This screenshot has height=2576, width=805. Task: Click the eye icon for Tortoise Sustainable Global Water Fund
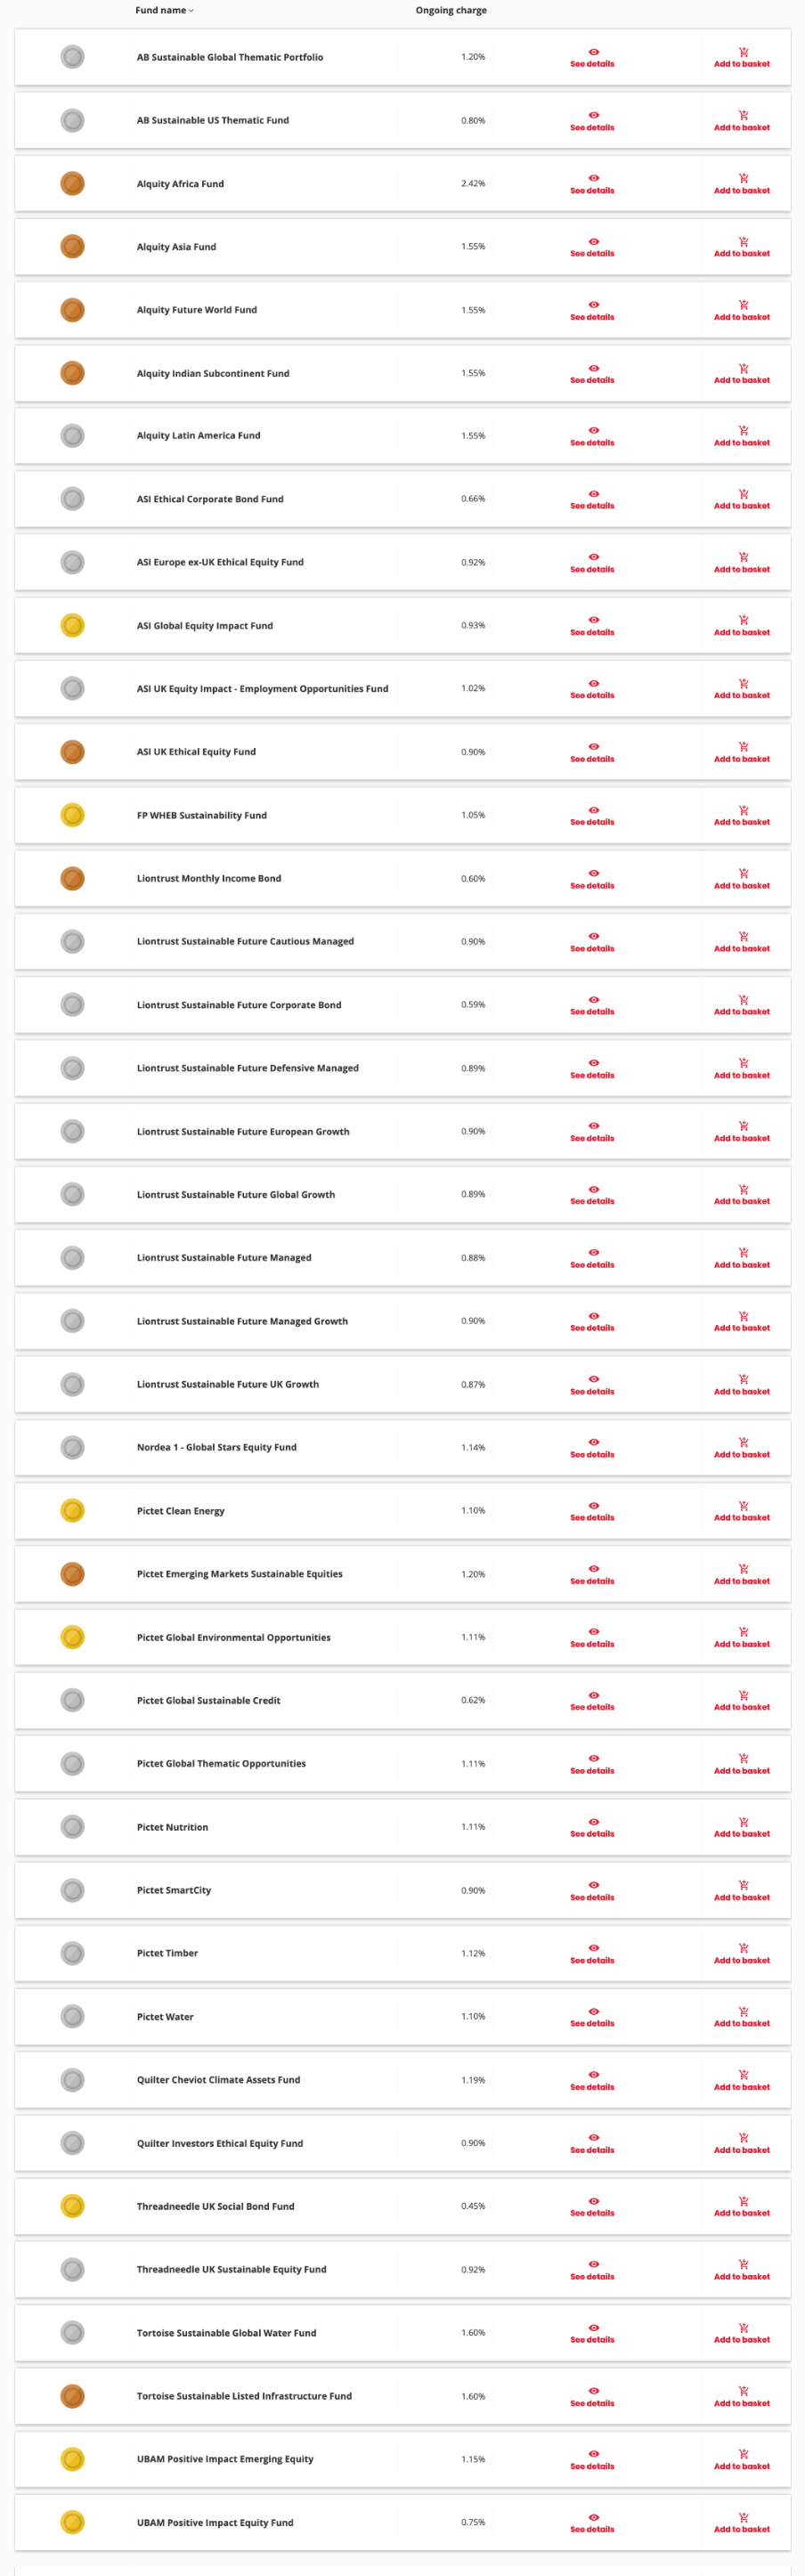point(593,2327)
